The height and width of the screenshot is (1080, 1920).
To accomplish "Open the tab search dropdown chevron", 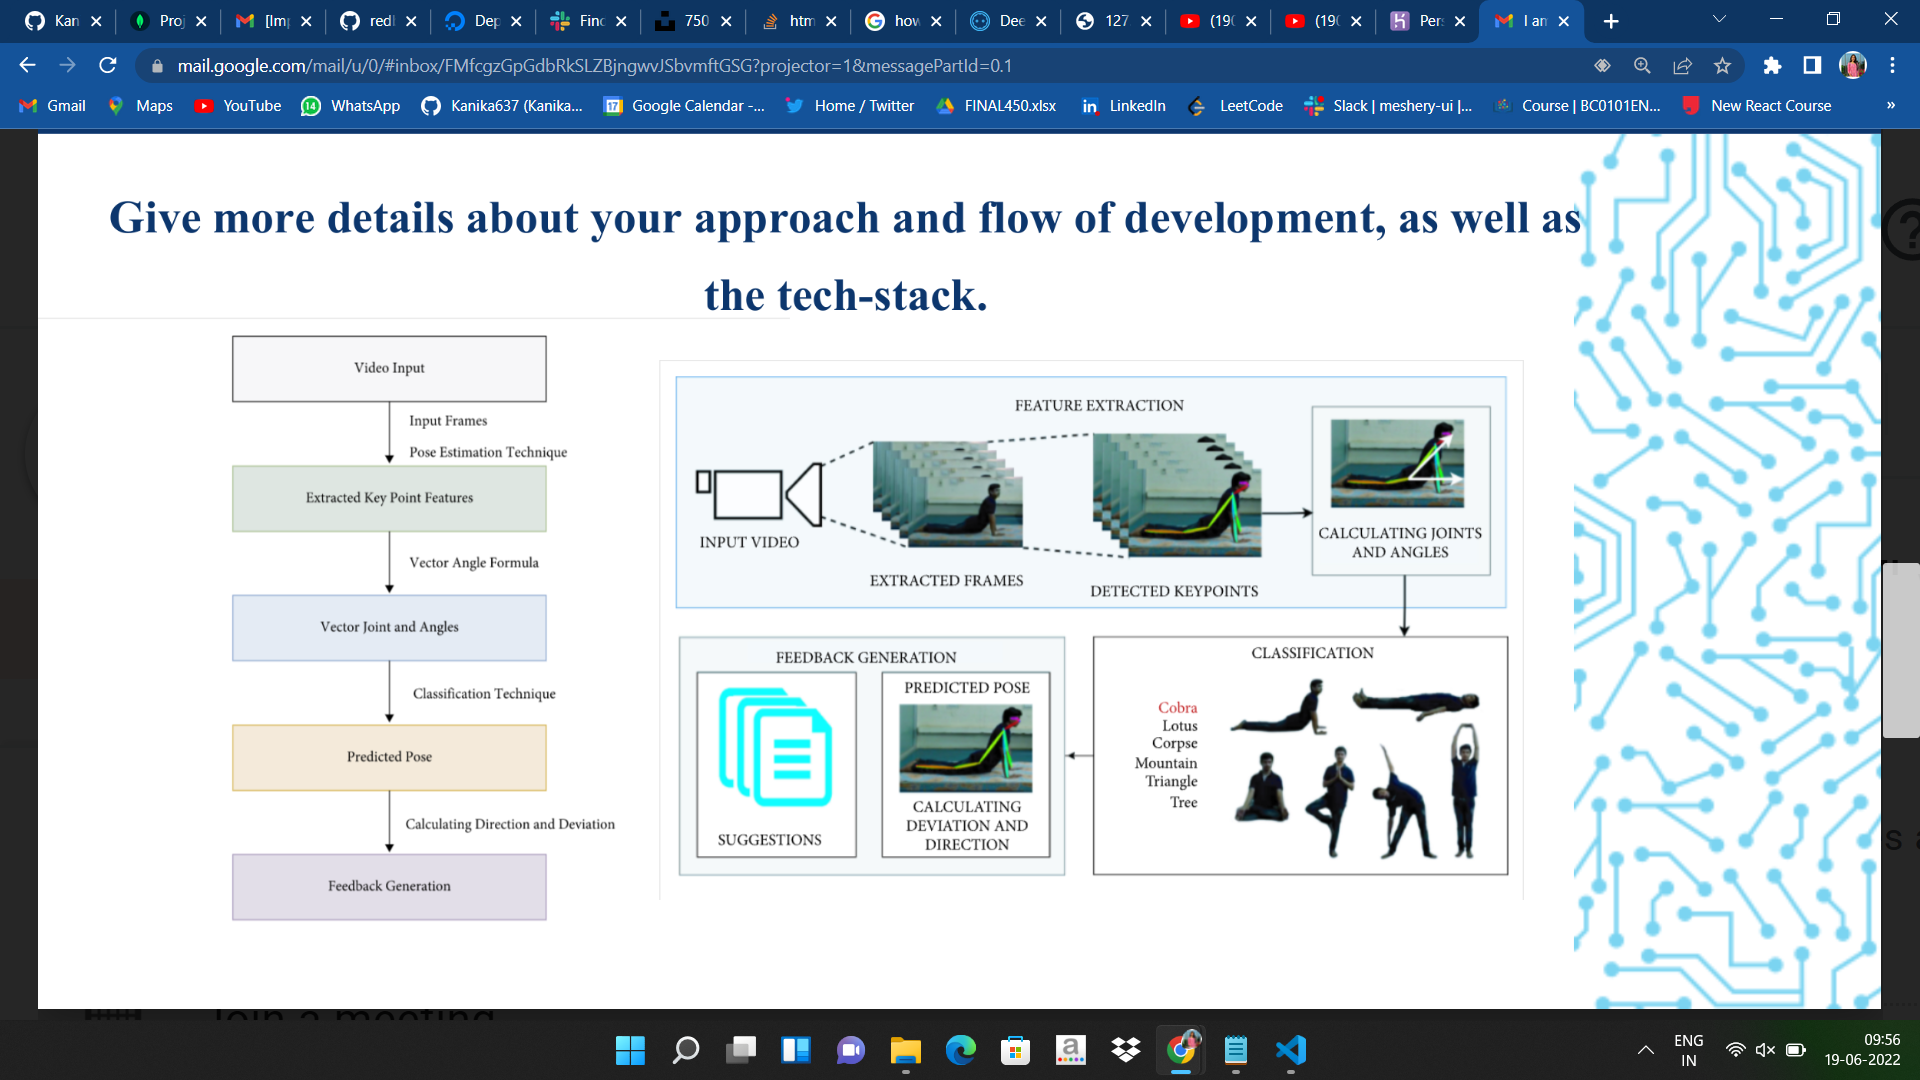I will (1718, 18).
